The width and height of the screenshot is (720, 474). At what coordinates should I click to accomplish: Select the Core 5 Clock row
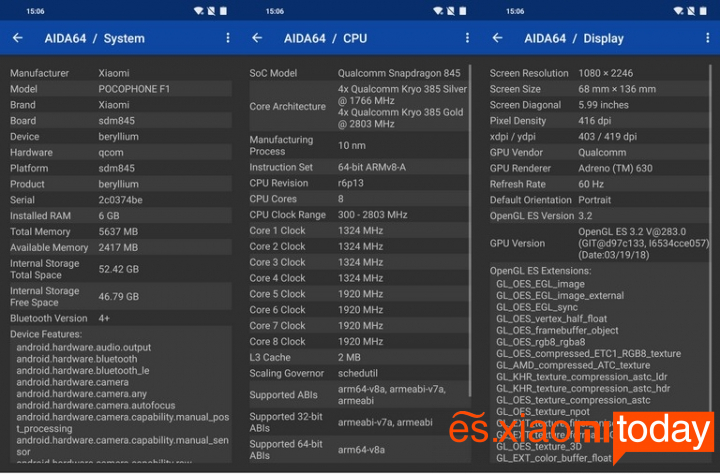click(359, 294)
